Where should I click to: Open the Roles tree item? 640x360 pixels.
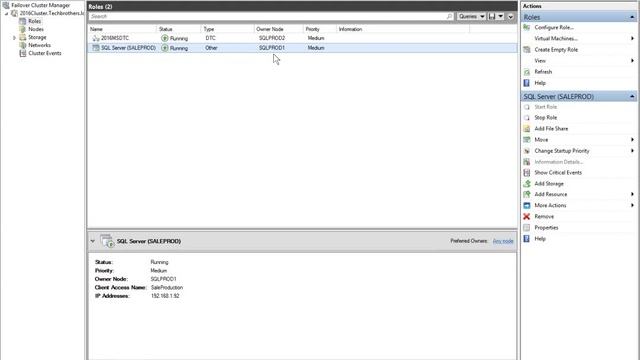[34, 21]
